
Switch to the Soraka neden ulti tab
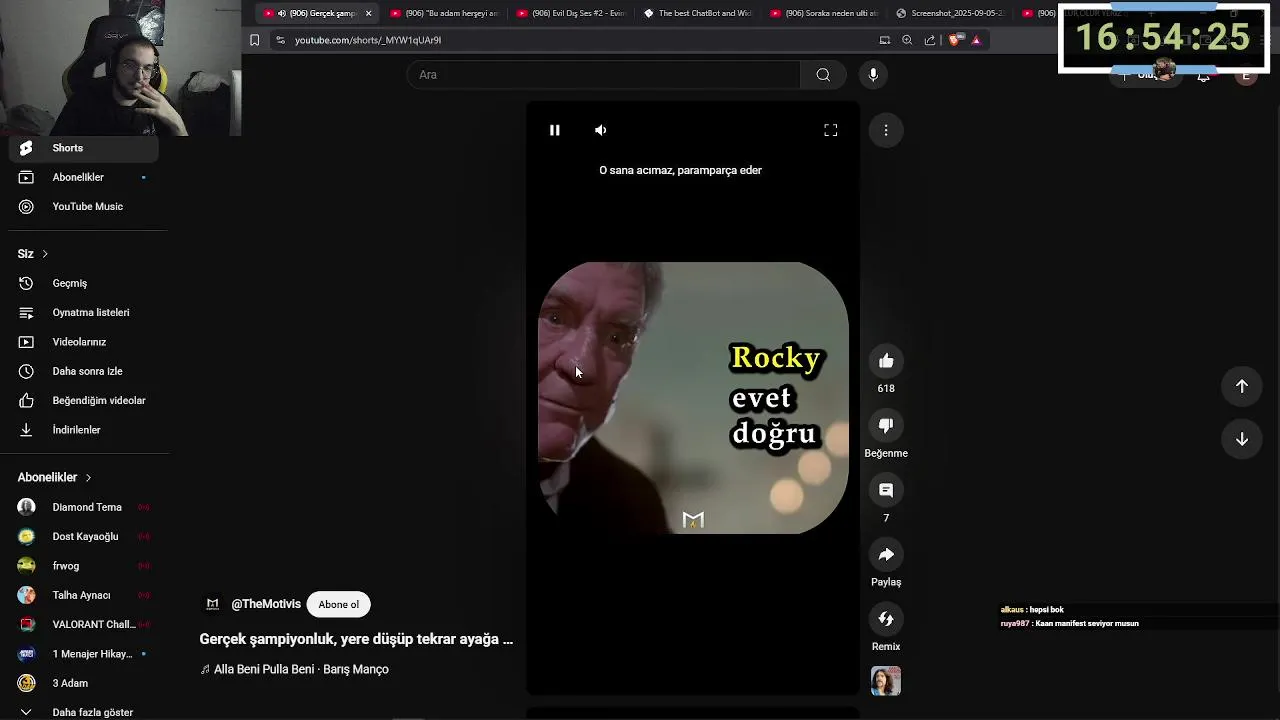tap(824, 13)
